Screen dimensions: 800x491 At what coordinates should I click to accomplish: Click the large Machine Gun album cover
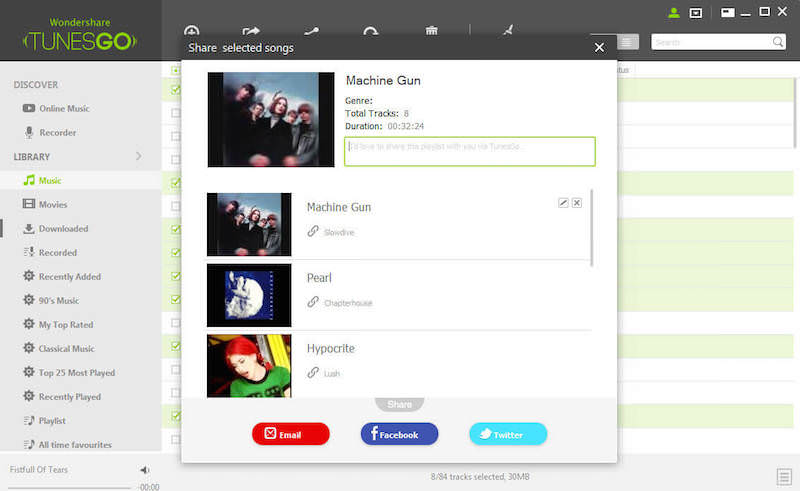point(271,119)
